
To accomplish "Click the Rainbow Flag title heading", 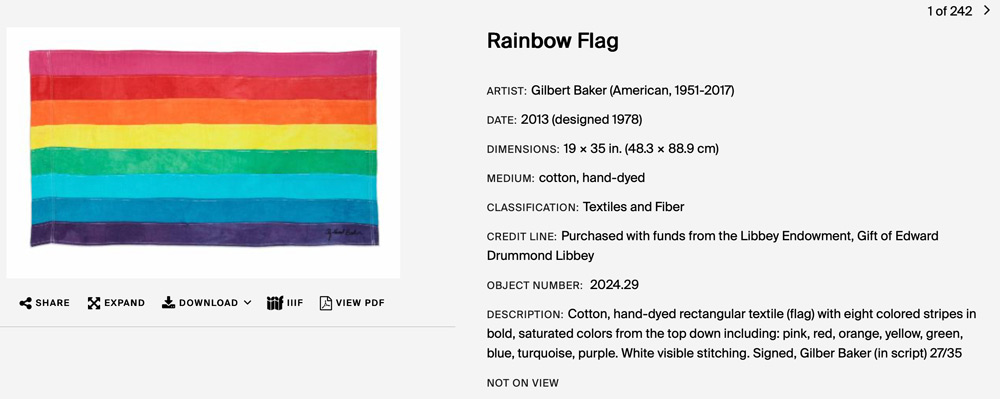I will [x=552, y=41].
